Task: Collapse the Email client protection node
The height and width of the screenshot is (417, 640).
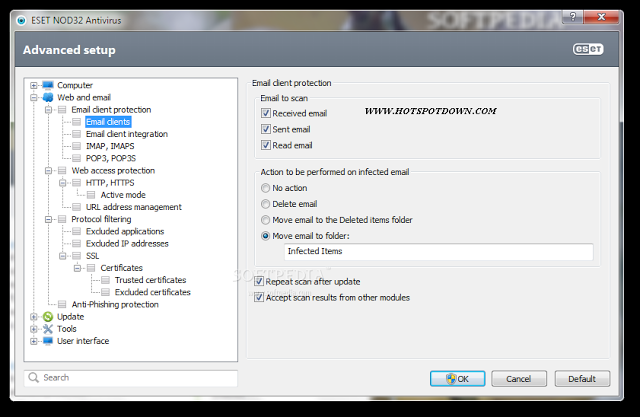Action: click(48, 110)
